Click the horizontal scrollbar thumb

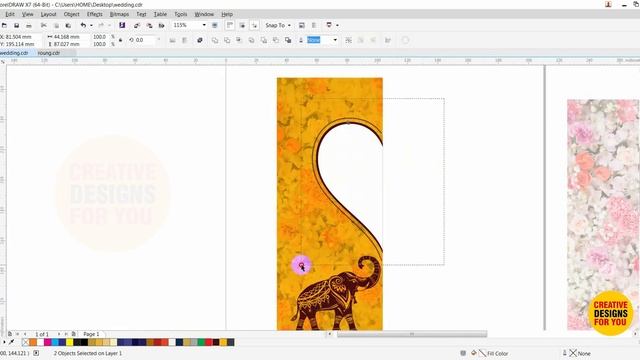click(x=412, y=334)
